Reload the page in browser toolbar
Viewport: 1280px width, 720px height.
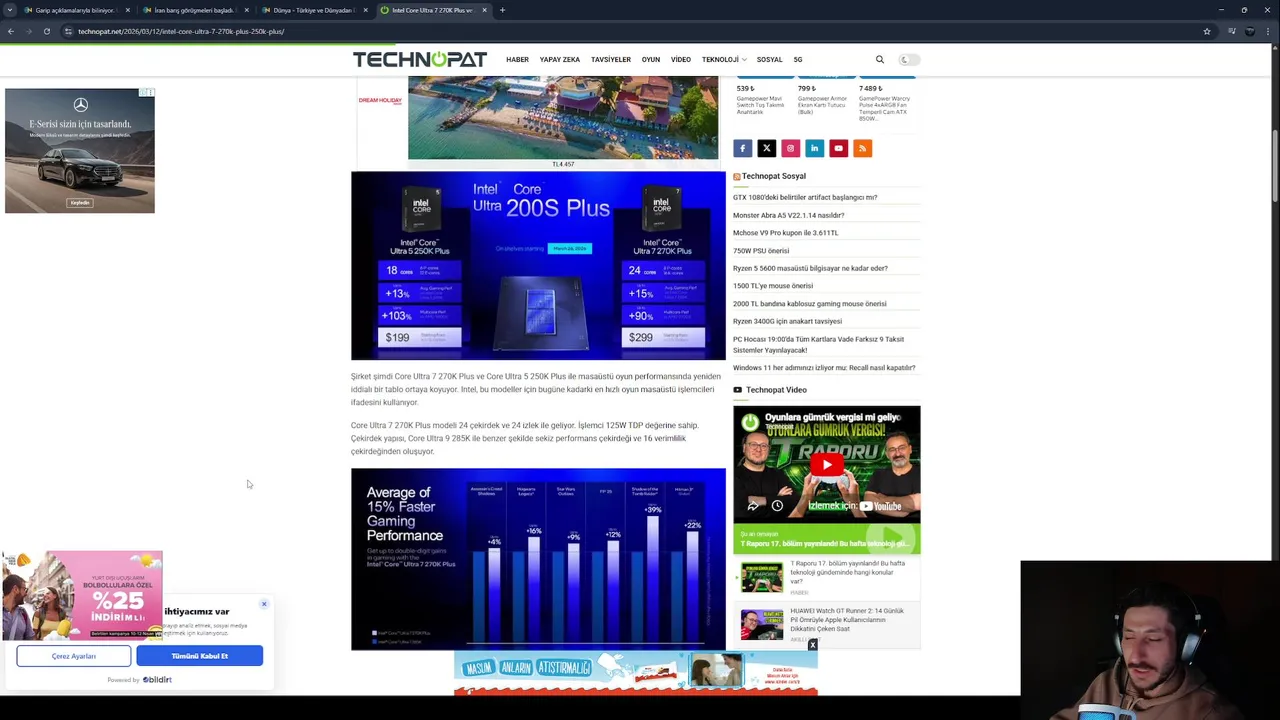[x=46, y=31]
